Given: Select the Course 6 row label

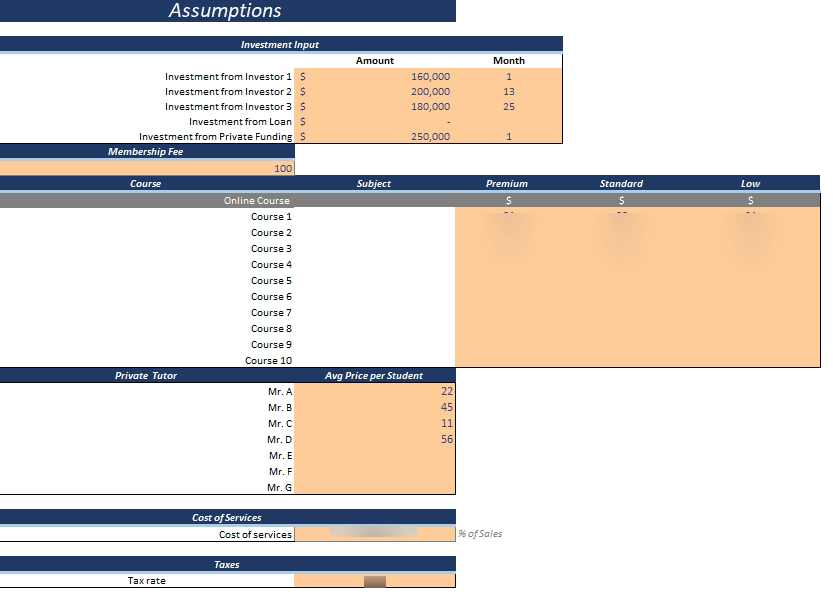Looking at the screenshot, I should point(271,296).
